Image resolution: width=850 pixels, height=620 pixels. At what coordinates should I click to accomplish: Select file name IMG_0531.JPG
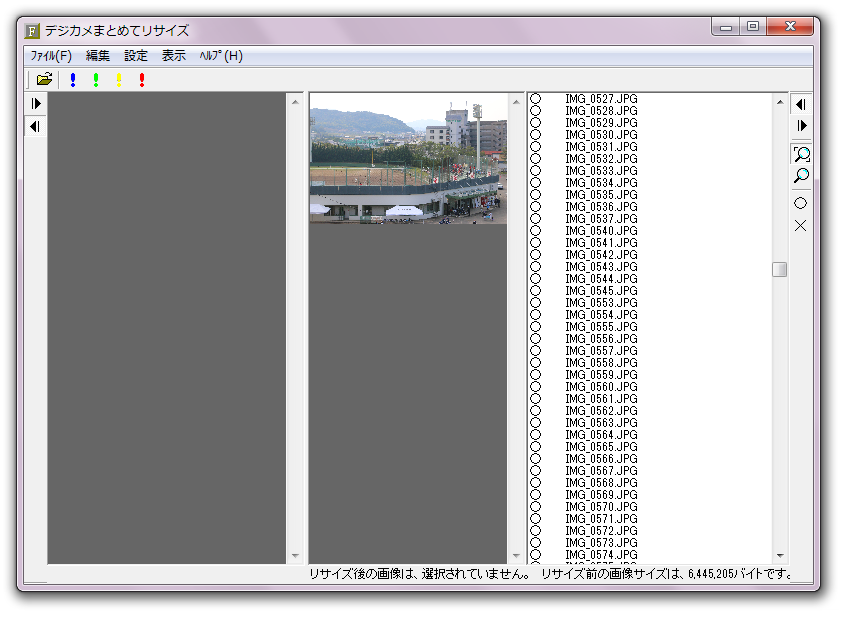click(601, 146)
